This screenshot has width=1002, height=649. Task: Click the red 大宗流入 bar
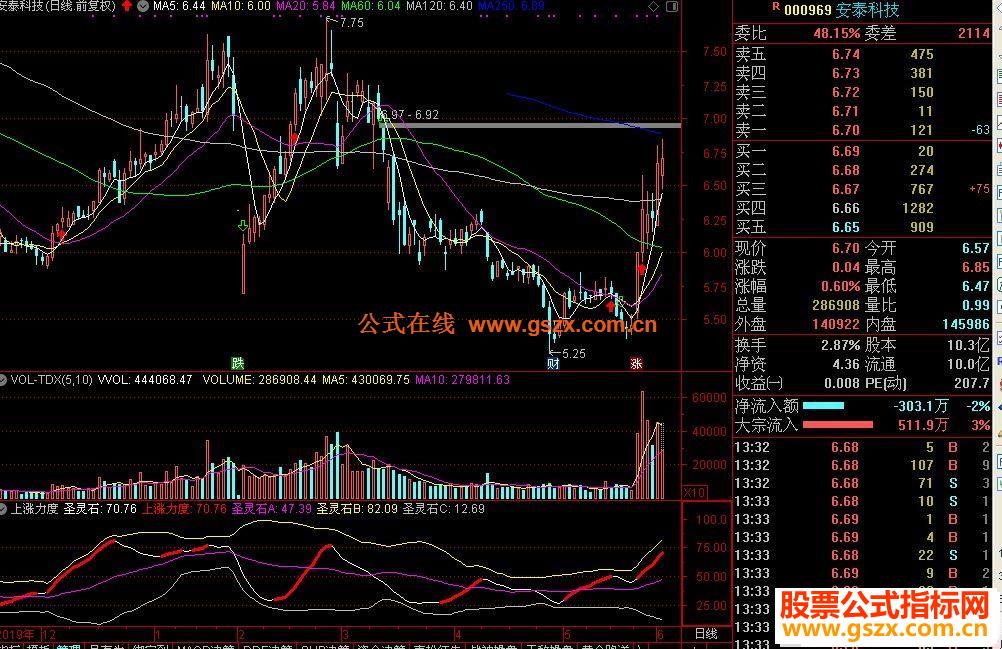click(x=838, y=425)
